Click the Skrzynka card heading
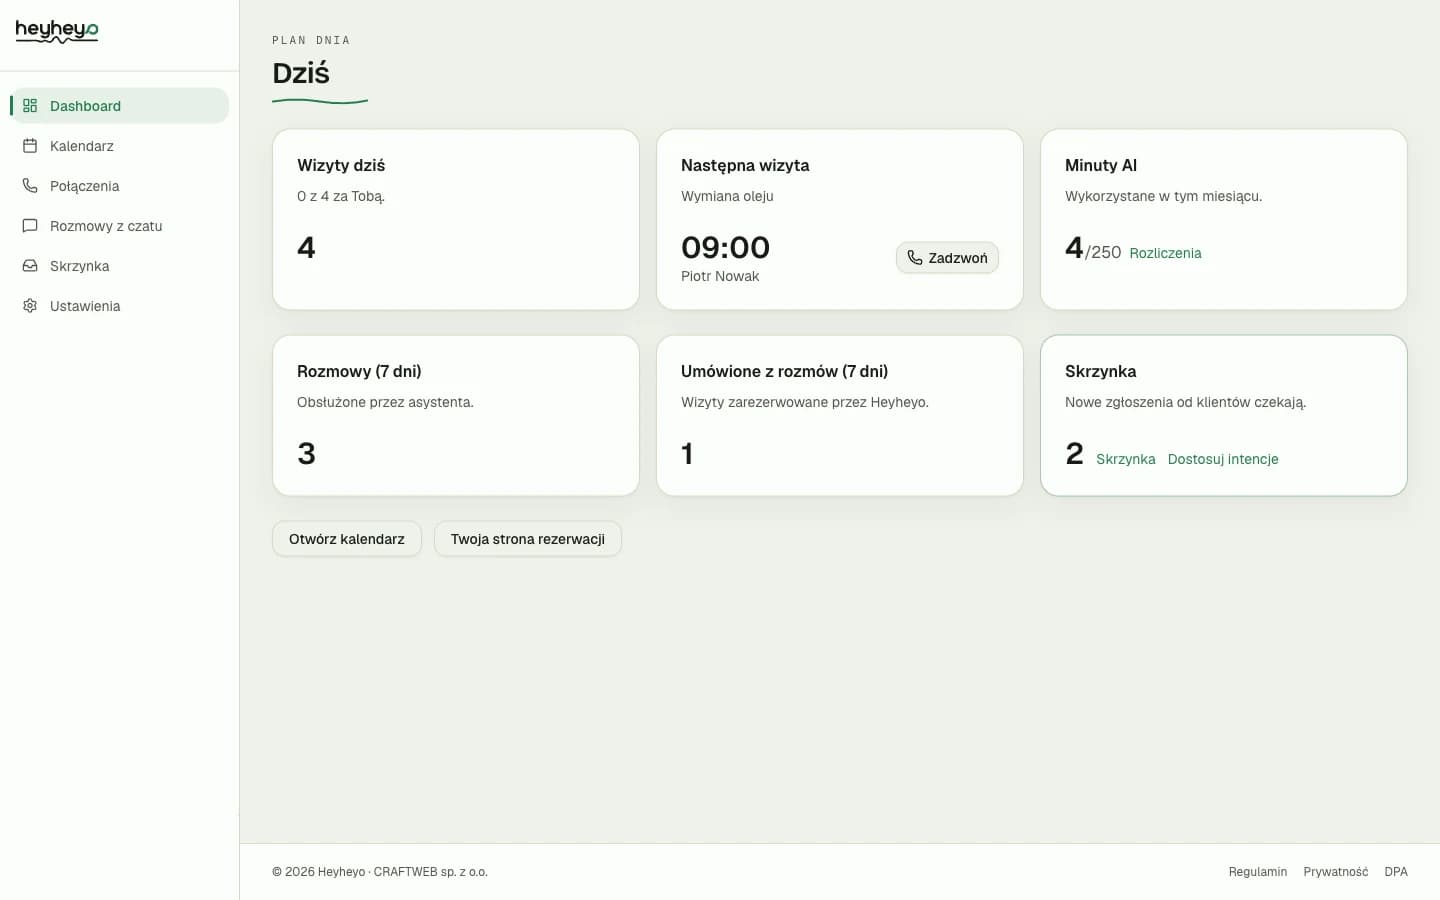This screenshot has height=900, width=1440. pos(1100,371)
